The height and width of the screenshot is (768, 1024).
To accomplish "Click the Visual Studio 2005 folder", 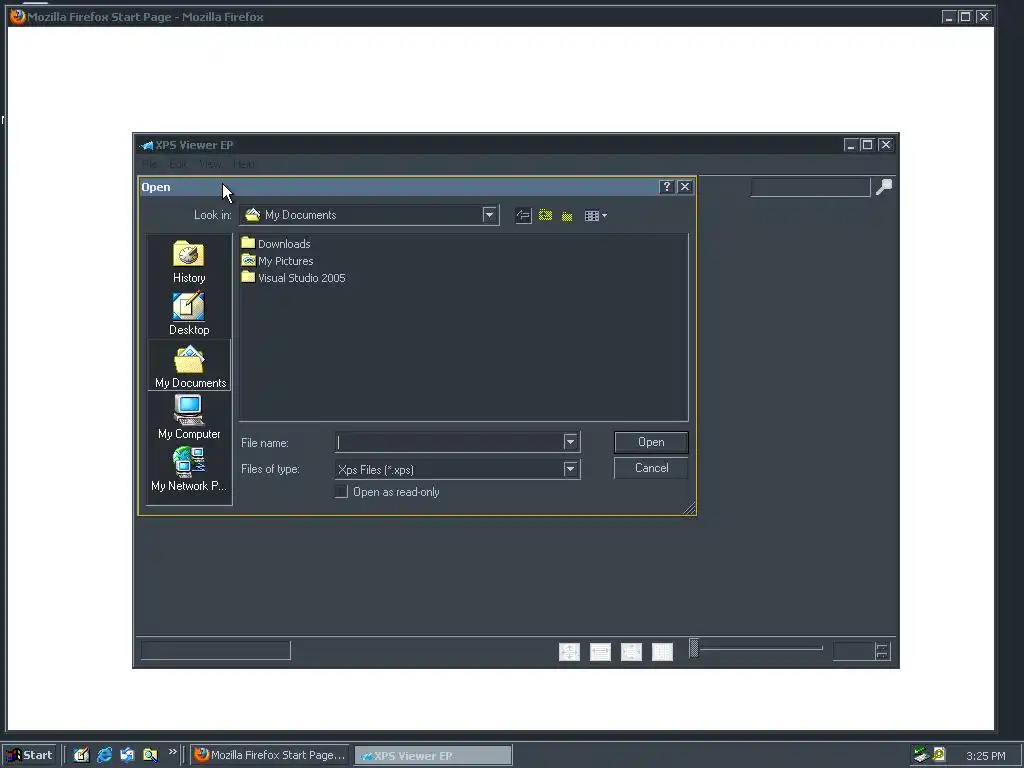I will pos(293,278).
